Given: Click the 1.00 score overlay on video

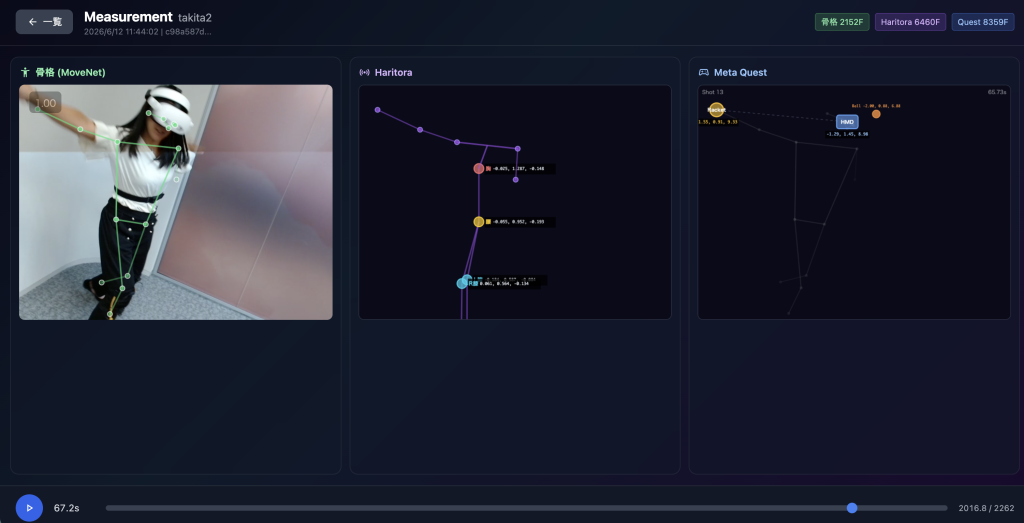Looking at the screenshot, I should (x=45, y=103).
